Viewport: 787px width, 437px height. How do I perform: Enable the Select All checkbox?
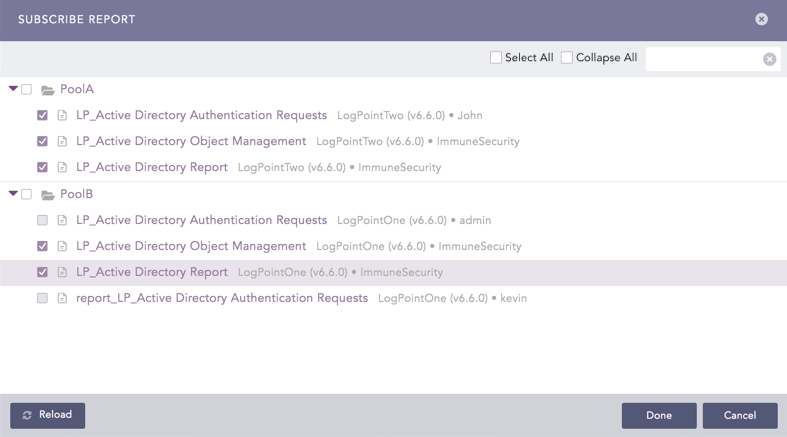[x=496, y=58]
